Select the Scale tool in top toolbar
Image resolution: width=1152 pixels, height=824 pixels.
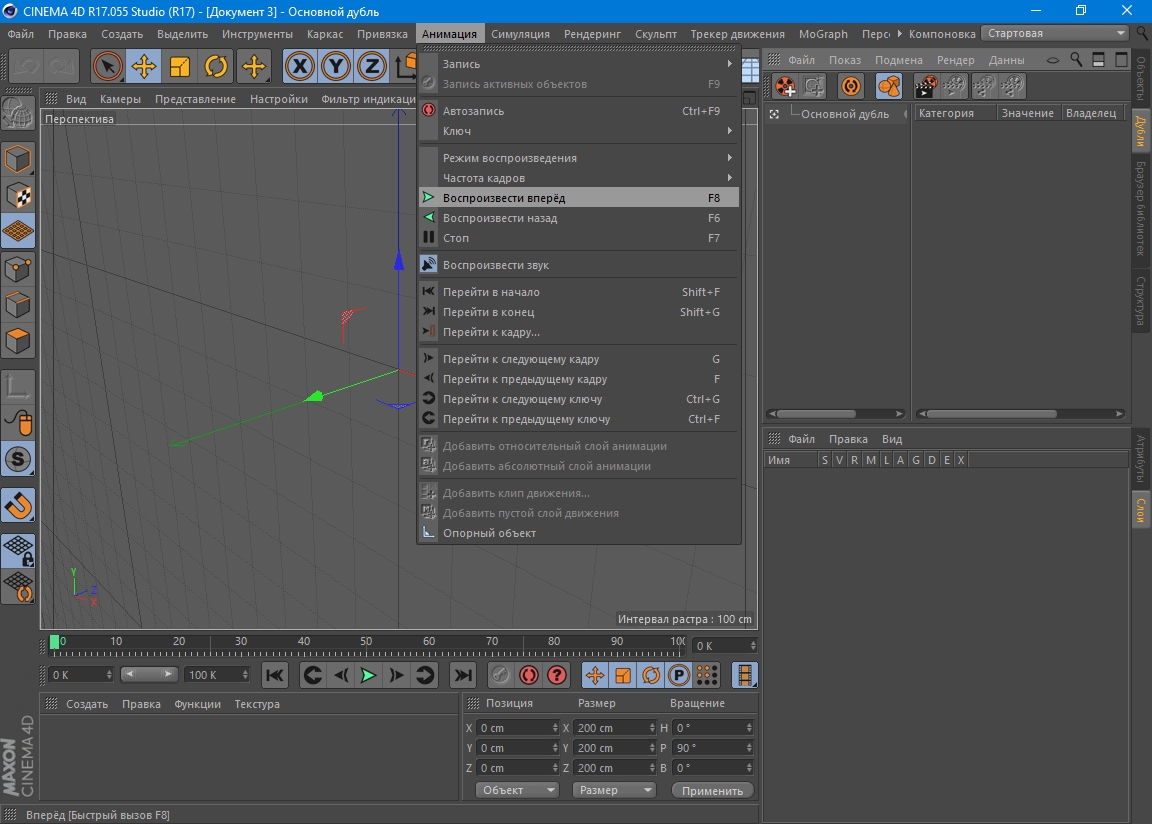[180, 67]
